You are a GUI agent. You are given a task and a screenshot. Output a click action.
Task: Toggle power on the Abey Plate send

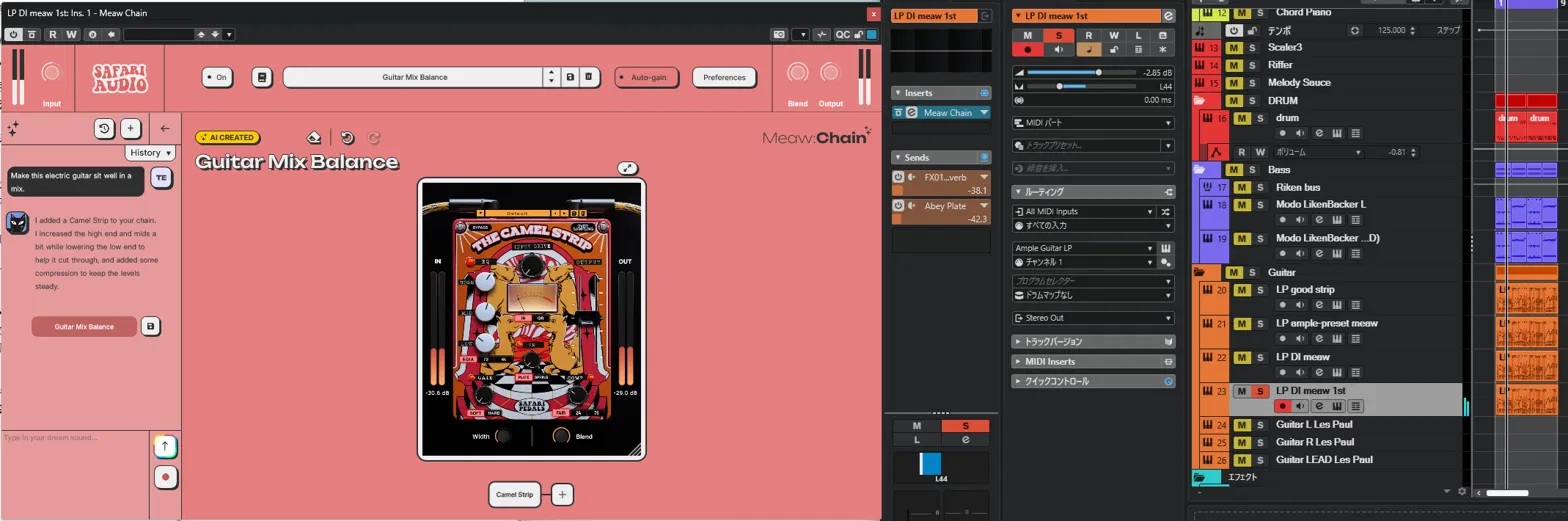tap(898, 205)
